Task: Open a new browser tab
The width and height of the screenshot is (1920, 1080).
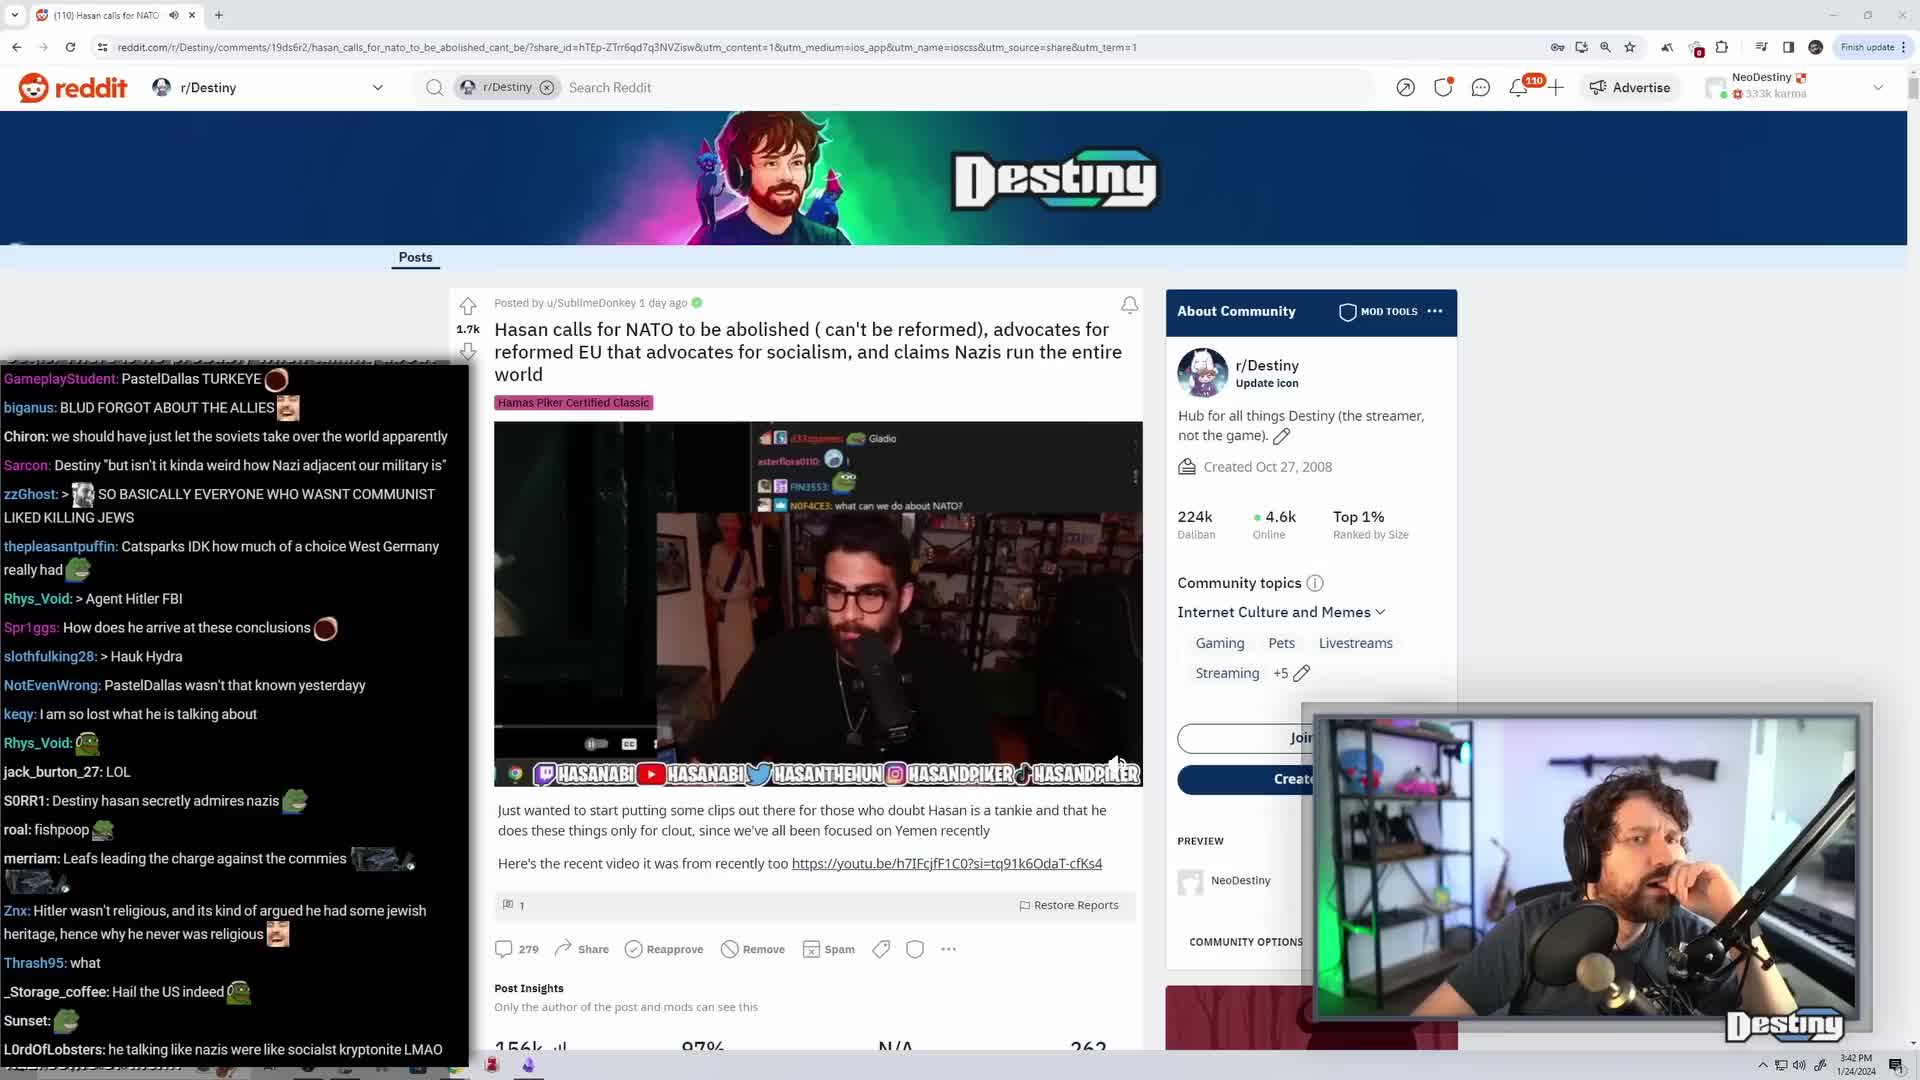Action: 219,15
